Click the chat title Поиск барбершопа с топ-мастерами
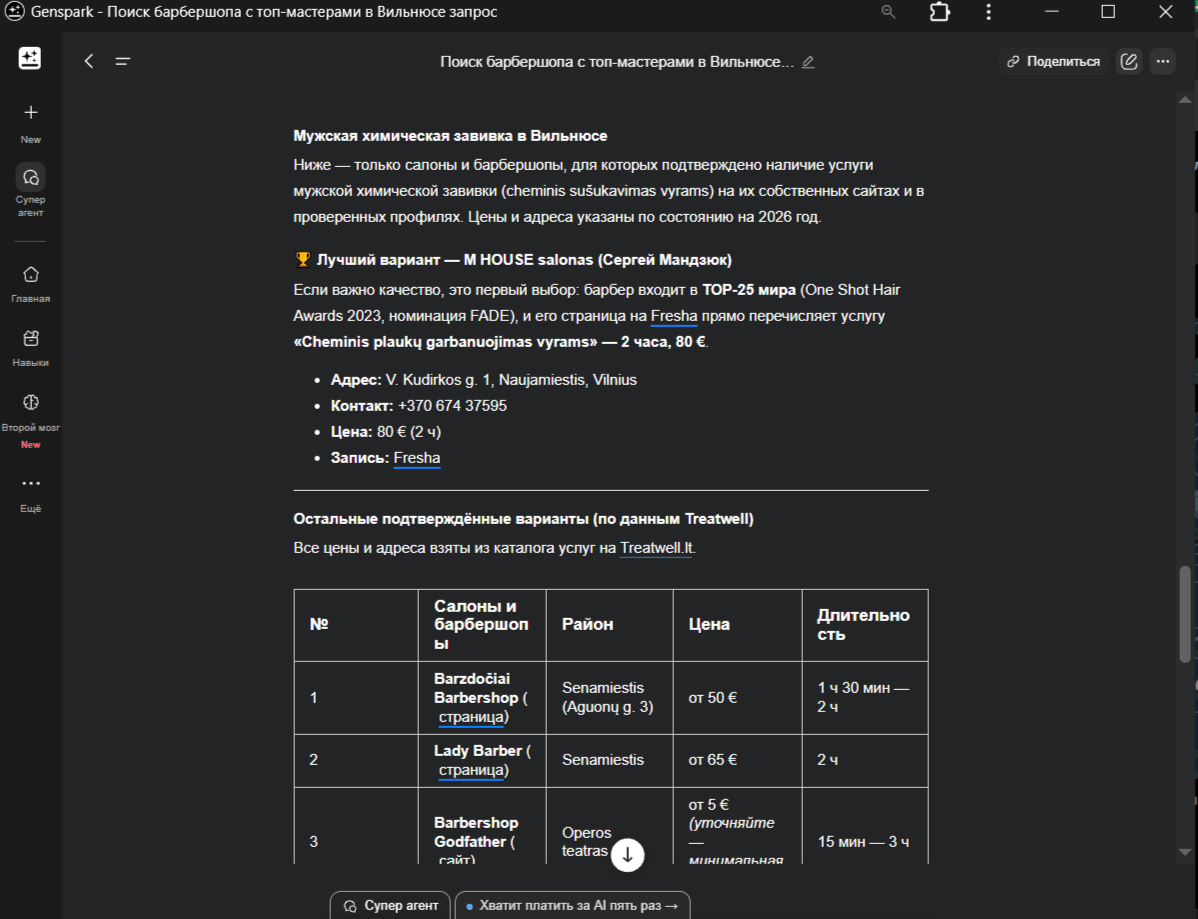Viewport: 1198px width, 919px height. [617, 62]
